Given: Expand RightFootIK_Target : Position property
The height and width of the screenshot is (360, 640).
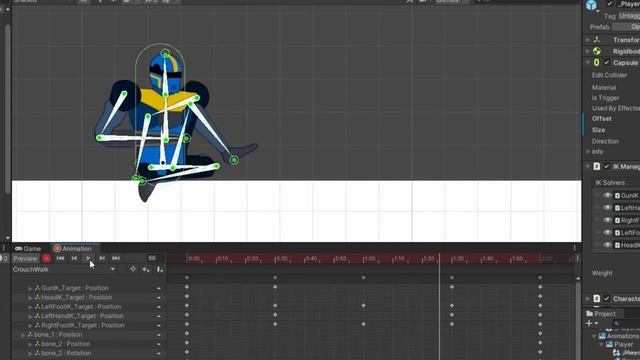Looking at the screenshot, I should coord(30,326).
